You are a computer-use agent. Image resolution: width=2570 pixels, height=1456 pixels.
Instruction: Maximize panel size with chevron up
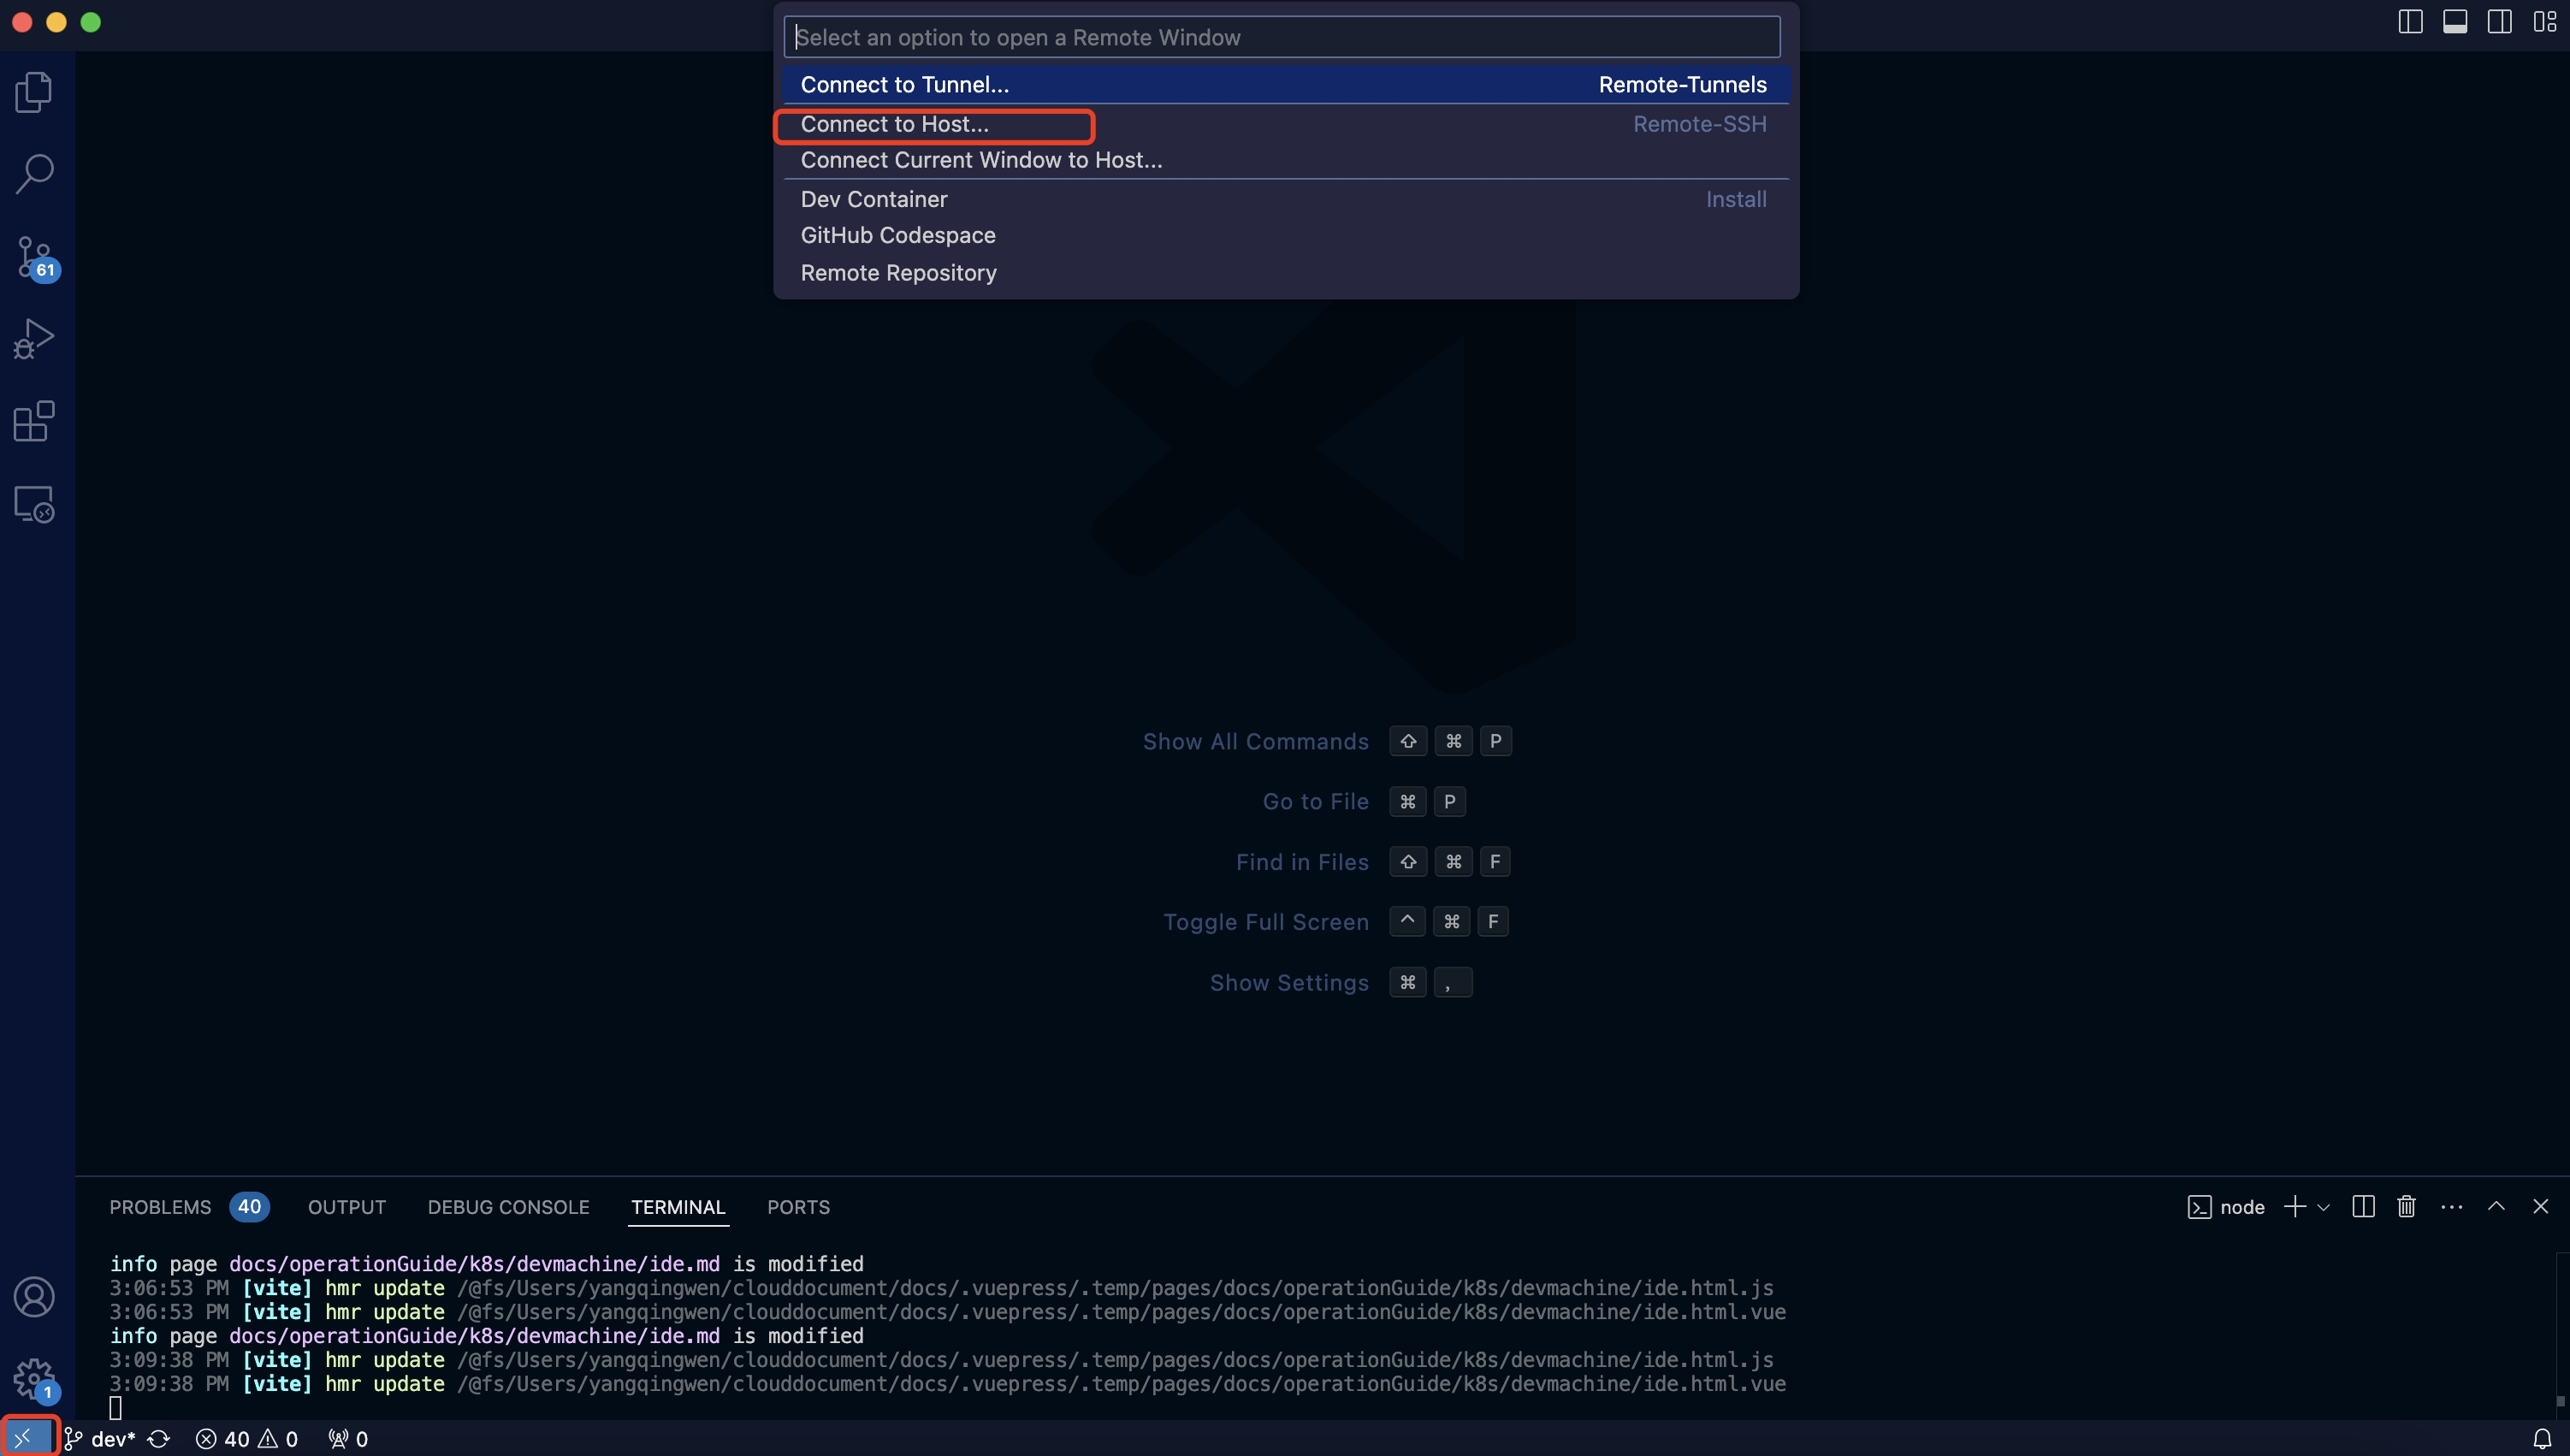[2496, 1206]
